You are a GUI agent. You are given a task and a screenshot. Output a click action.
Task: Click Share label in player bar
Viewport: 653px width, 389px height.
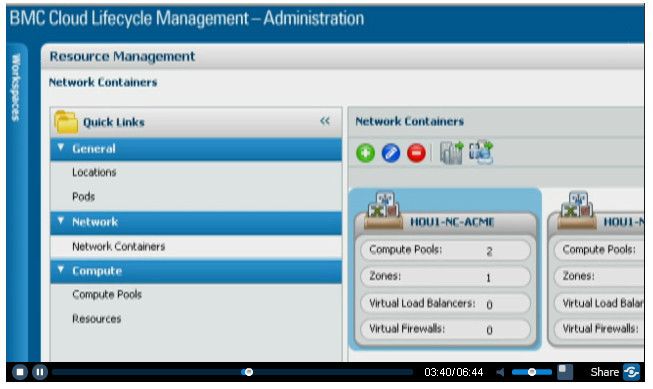(605, 372)
